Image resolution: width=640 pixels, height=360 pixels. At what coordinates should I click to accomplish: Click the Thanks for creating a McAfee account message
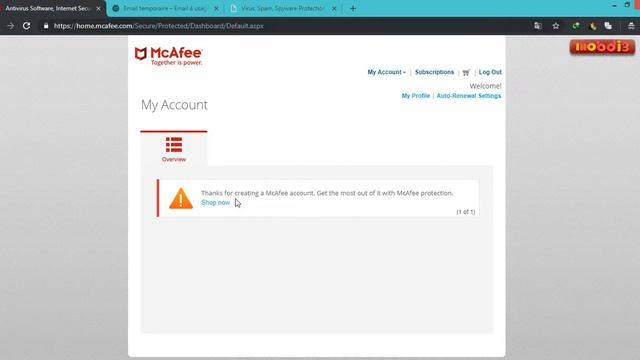[327, 193]
